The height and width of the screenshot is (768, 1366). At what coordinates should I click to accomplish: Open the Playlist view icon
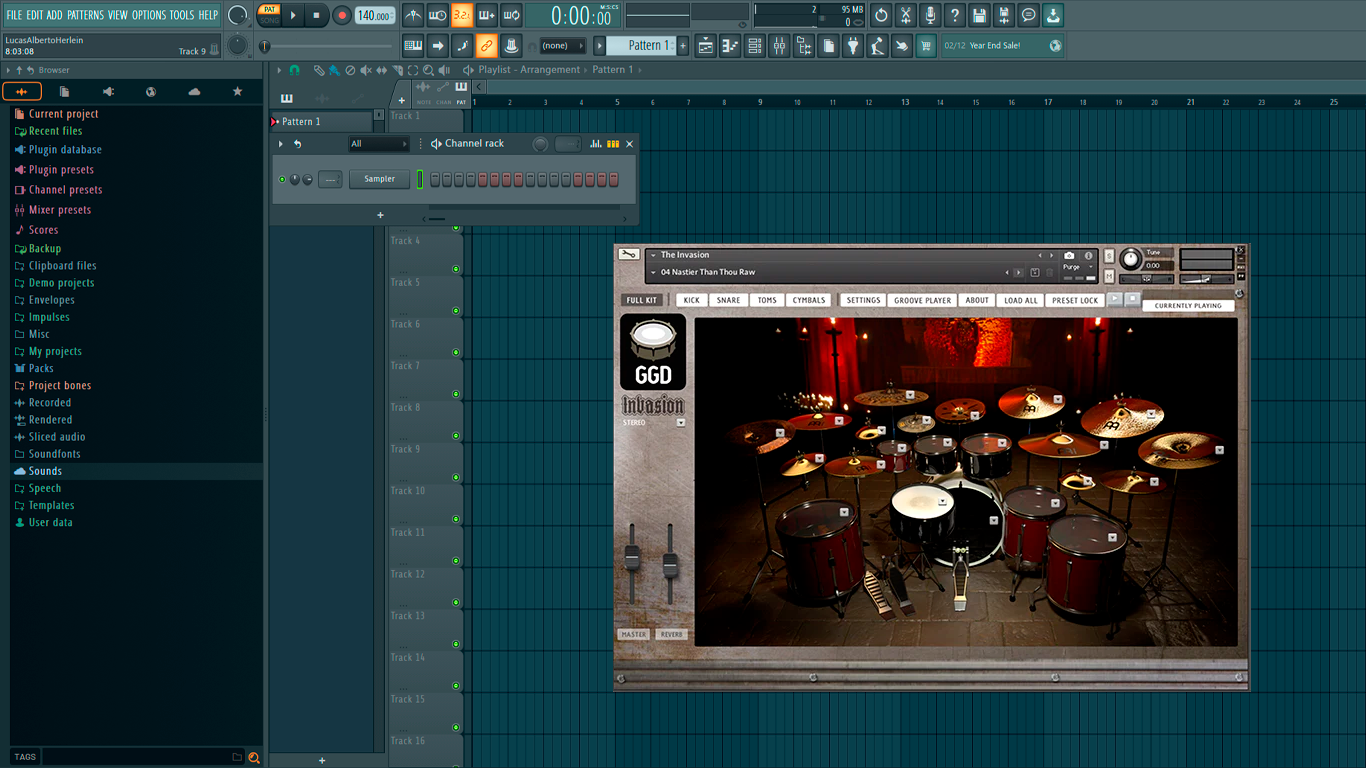tap(706, 45)
